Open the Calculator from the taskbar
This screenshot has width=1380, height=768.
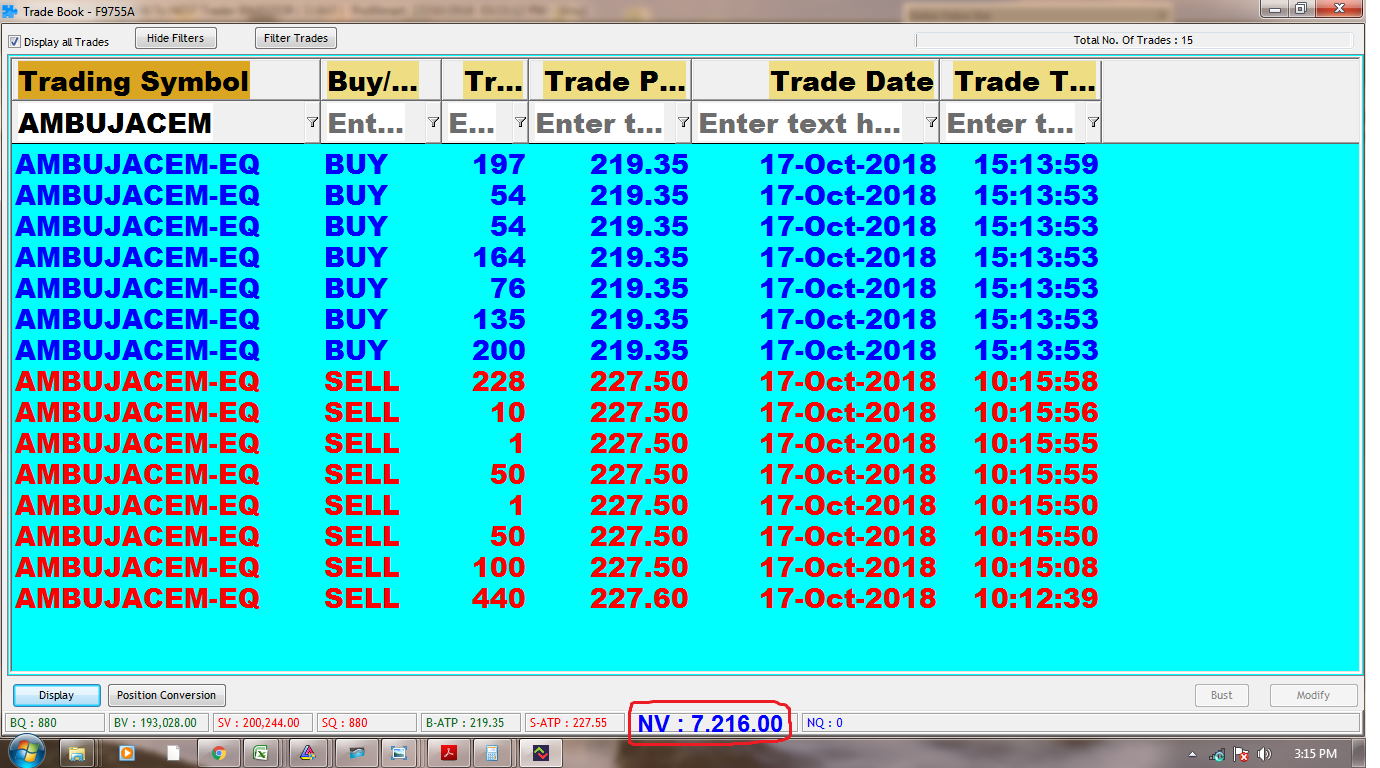click(x=492, y=753)
